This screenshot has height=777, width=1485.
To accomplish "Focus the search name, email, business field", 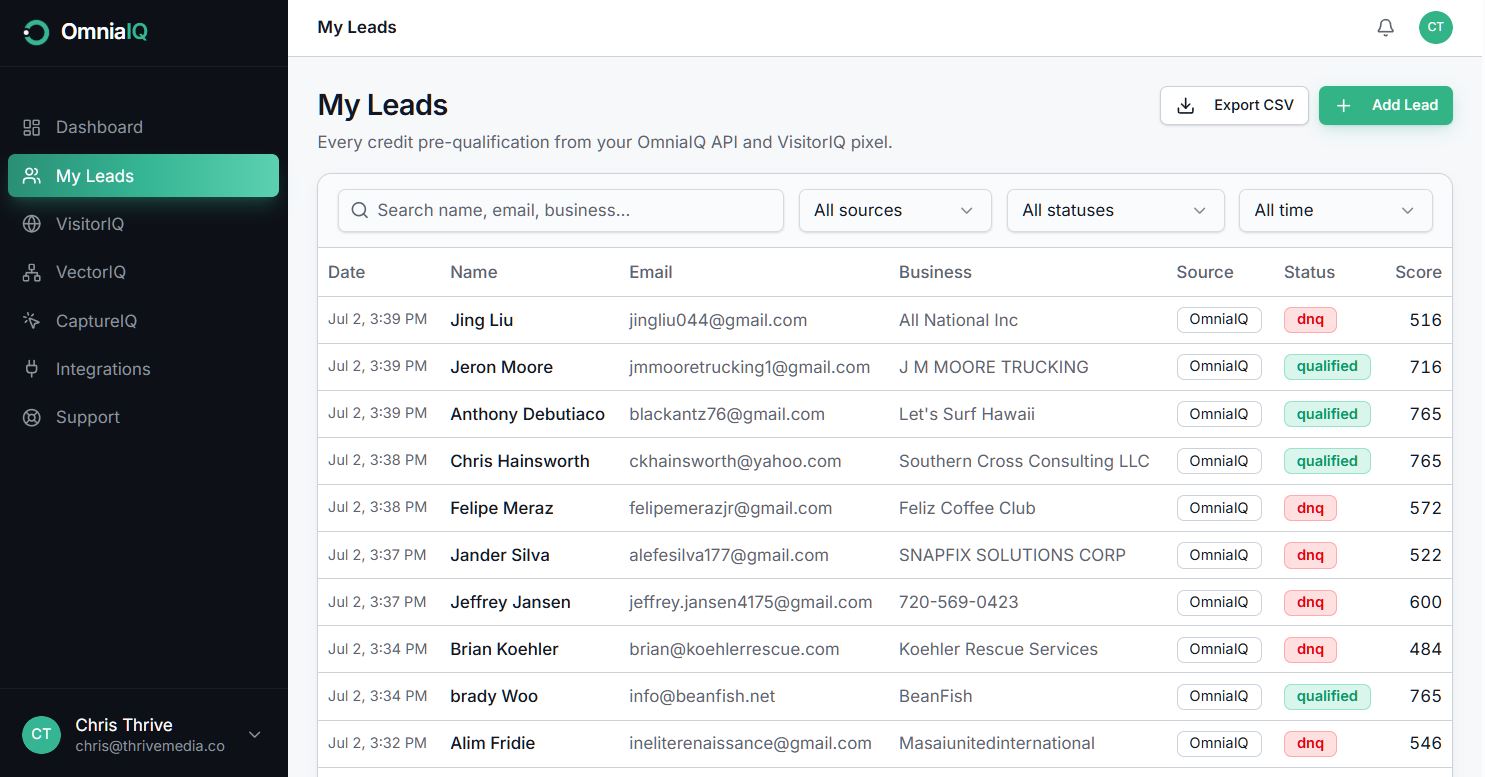I will click(561, 210).
